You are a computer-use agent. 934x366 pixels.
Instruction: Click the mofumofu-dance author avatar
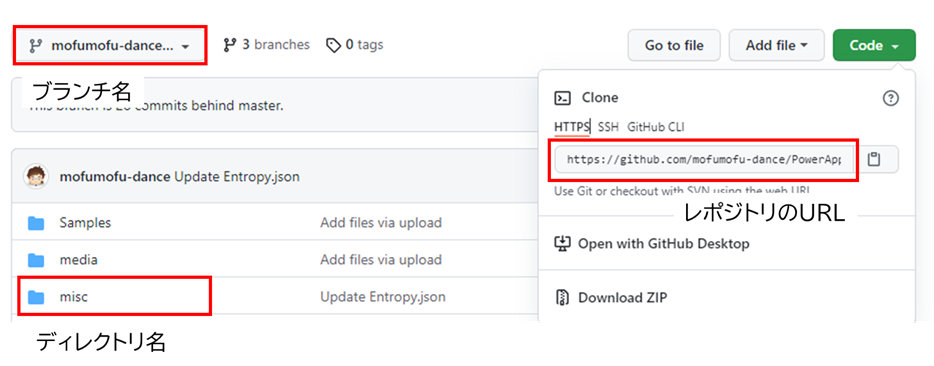tap(36, 176)
